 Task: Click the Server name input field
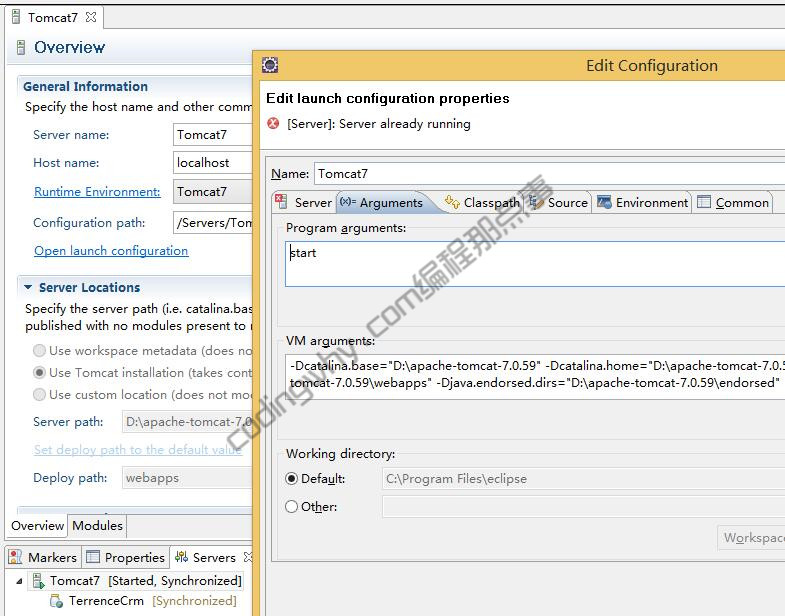(x=213, y=135)
